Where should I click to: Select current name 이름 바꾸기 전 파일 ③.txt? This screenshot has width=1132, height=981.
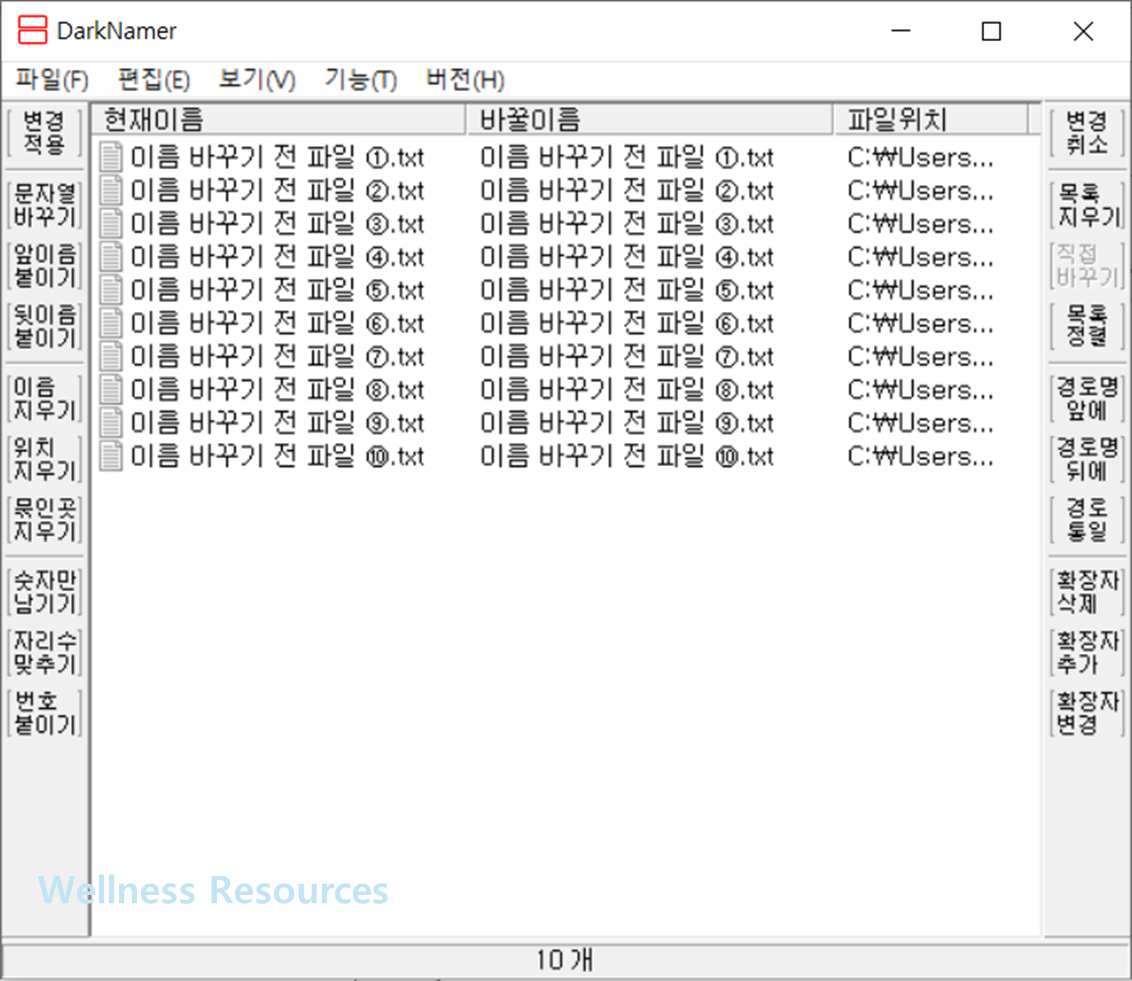[277, 223]
